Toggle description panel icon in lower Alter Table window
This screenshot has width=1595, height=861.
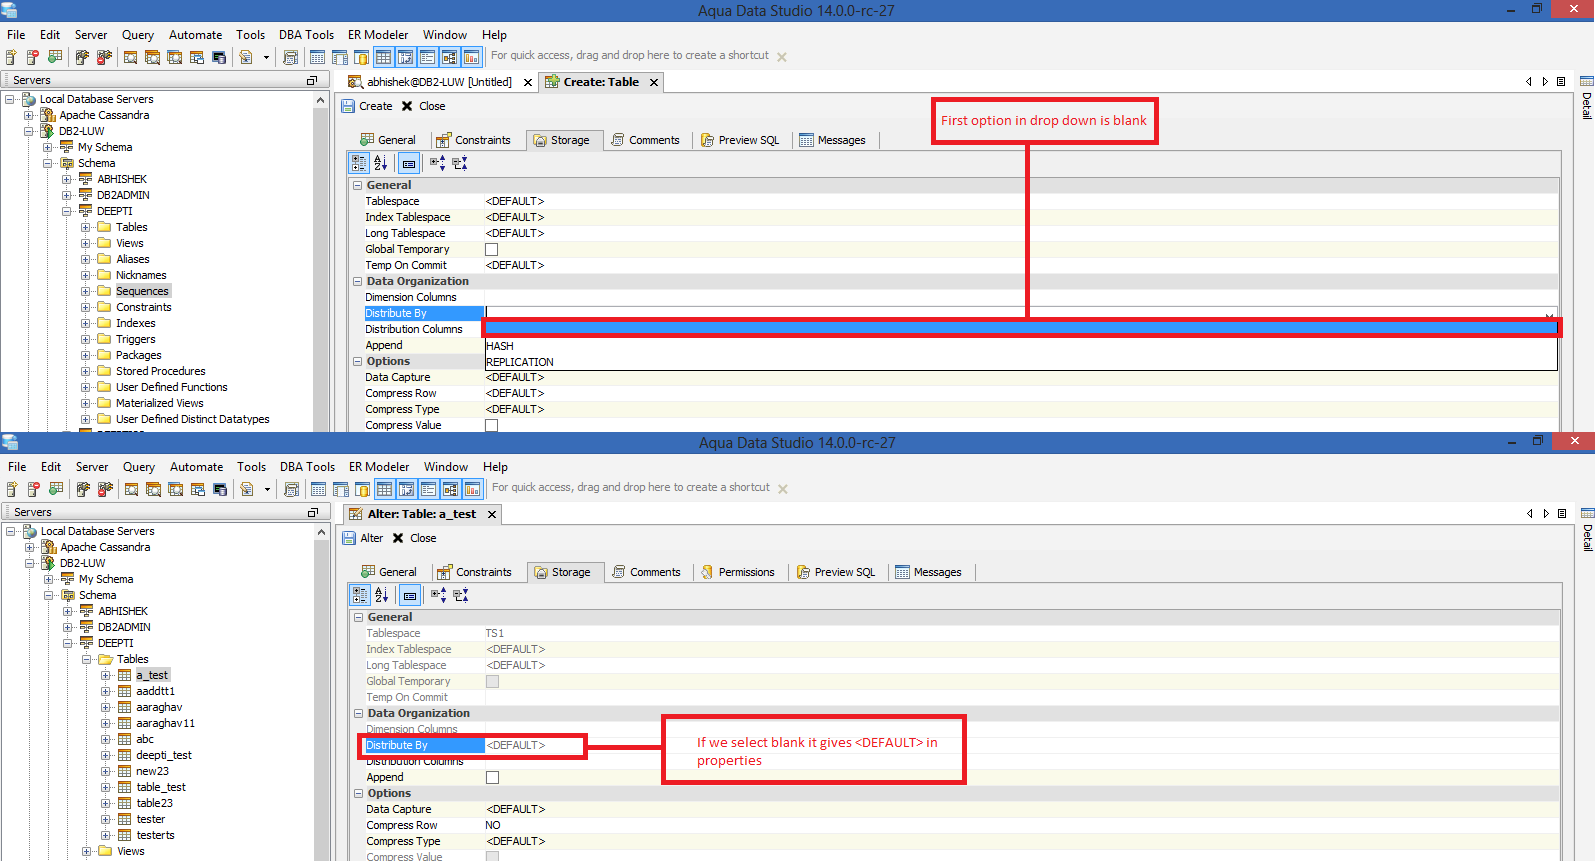tap(410, 595)
